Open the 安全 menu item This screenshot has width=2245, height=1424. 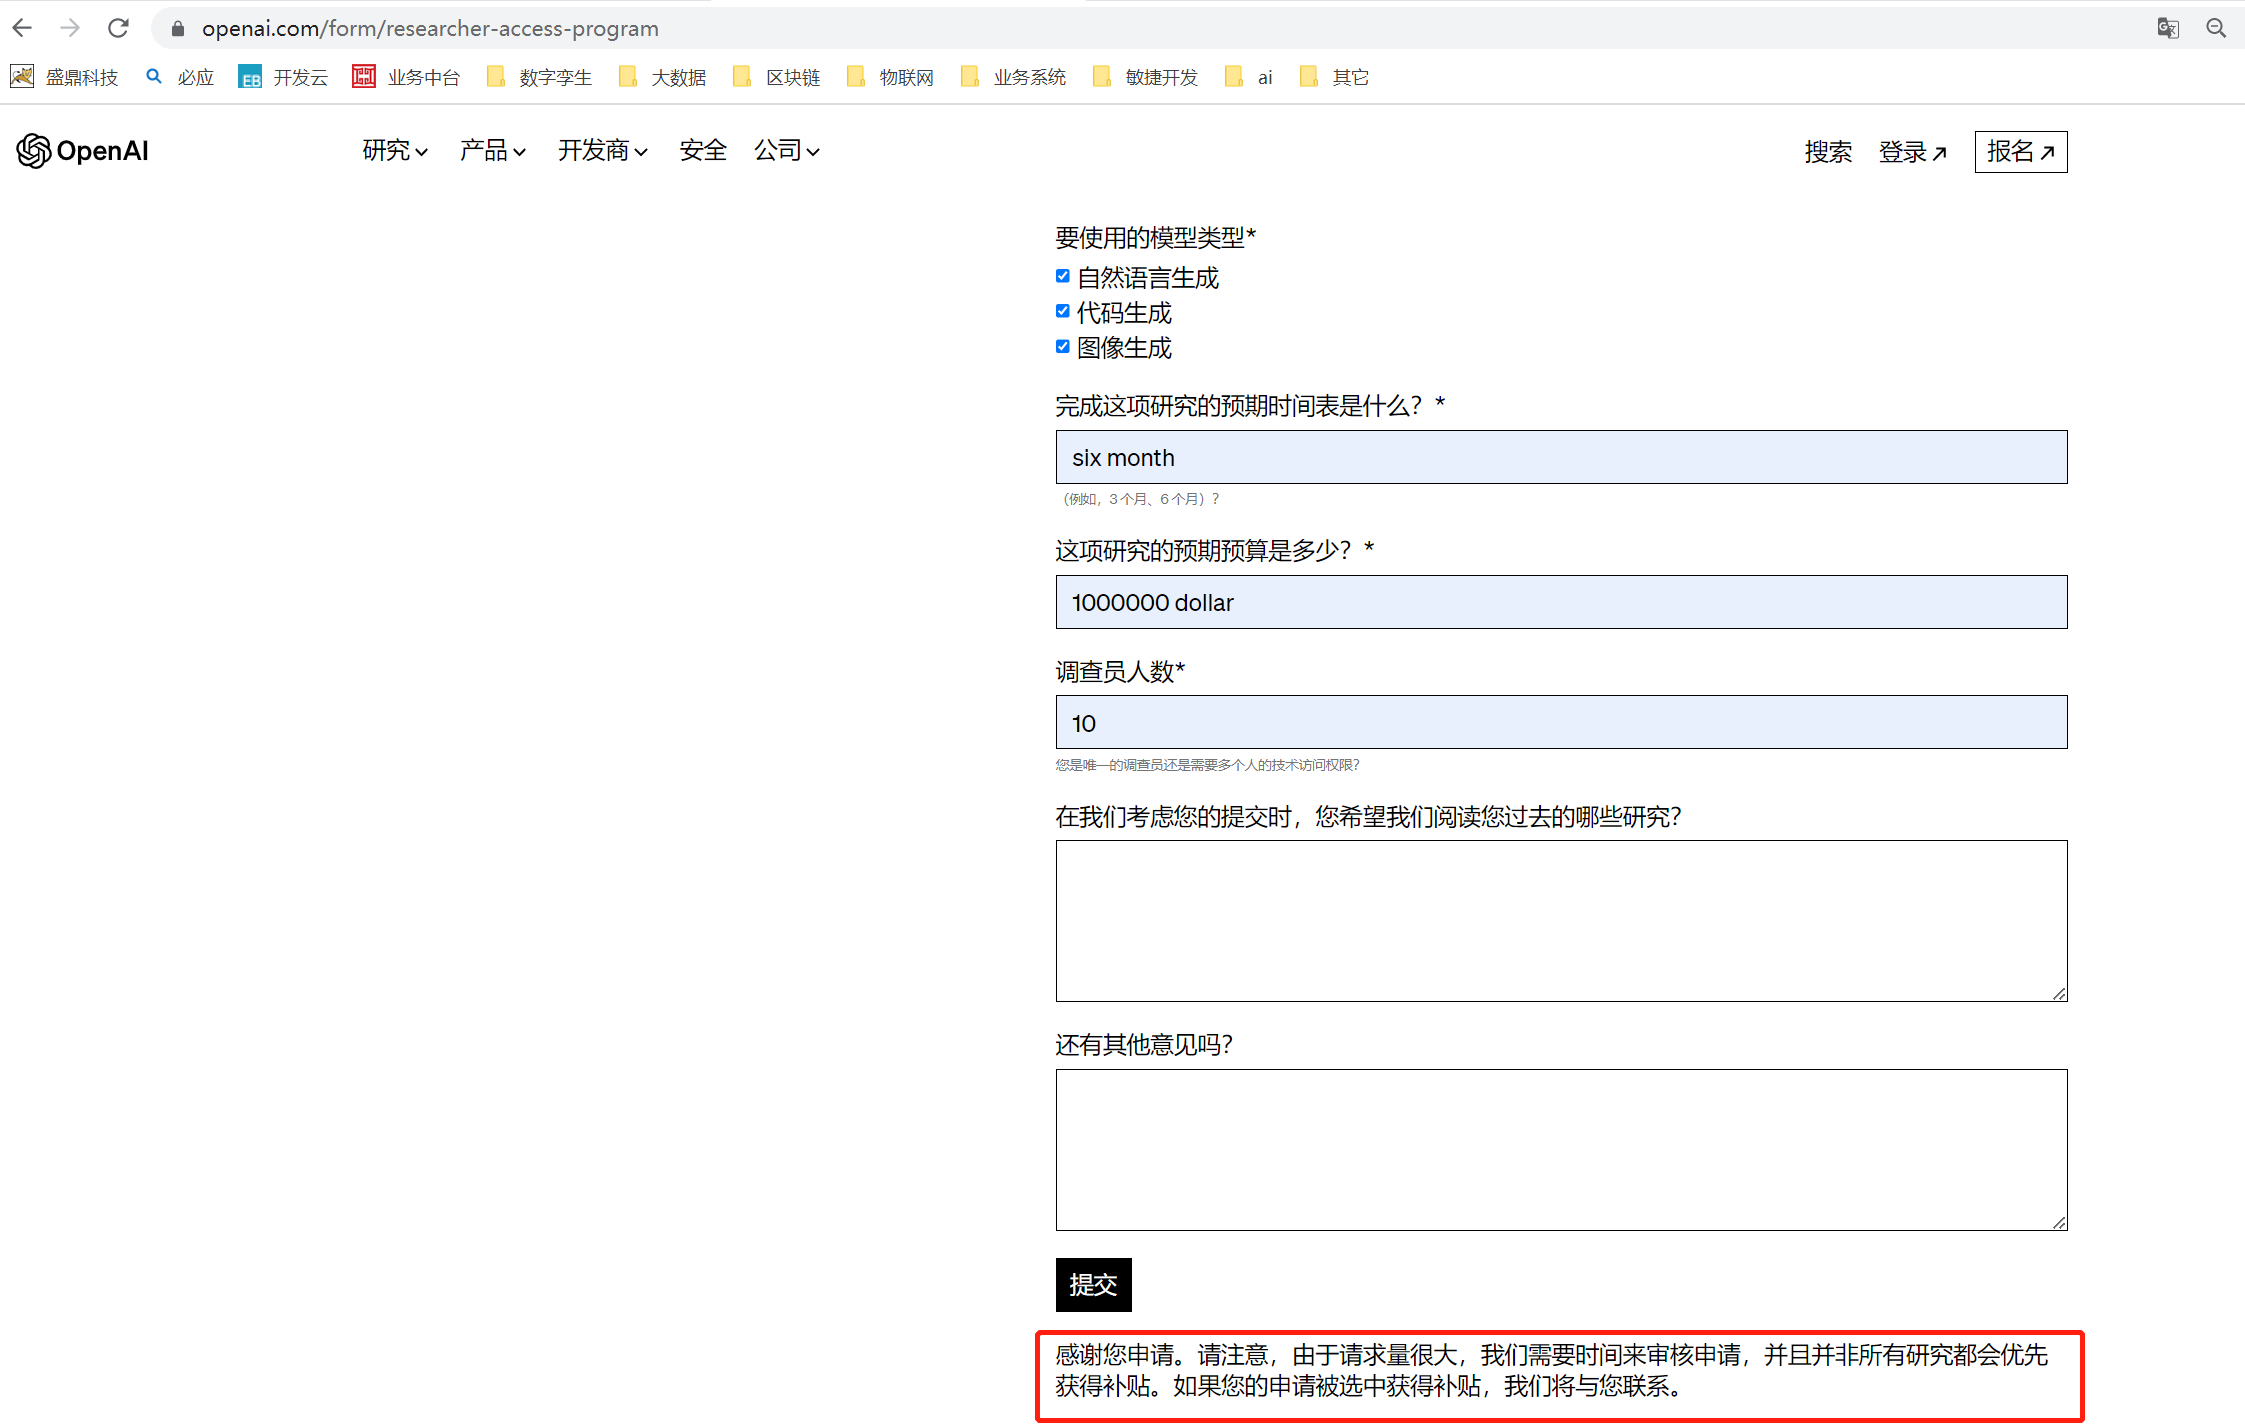702,151
